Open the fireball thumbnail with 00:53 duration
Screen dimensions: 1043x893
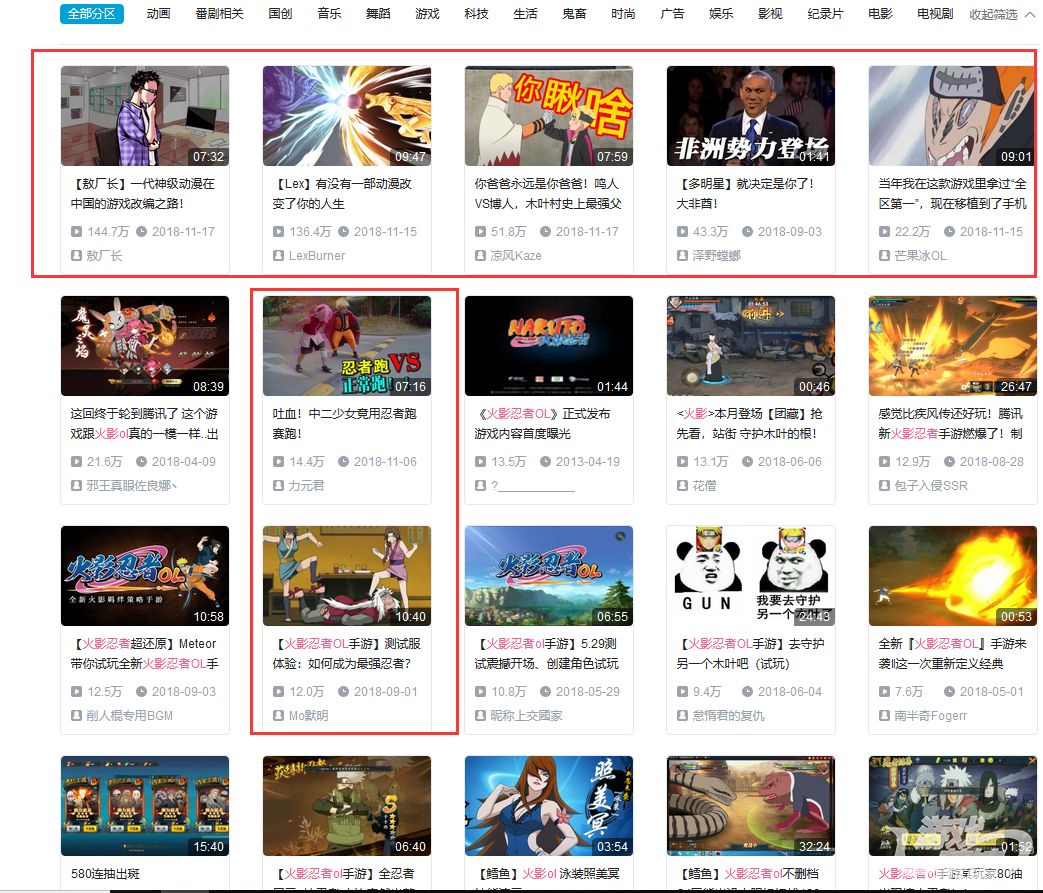click(953, 576)
